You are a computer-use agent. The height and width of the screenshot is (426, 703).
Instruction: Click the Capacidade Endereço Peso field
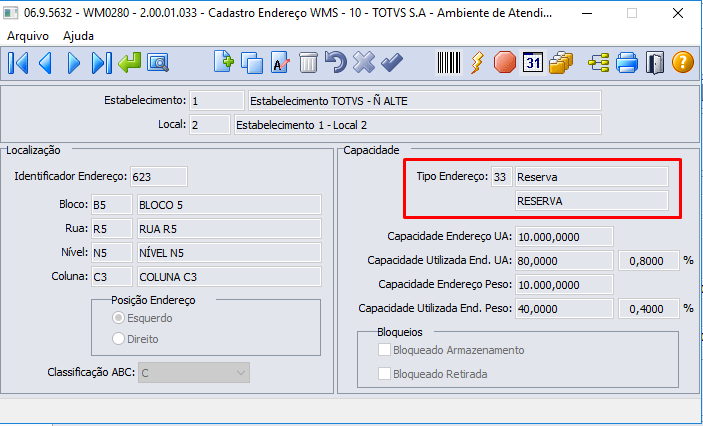[x=564, y=284]
